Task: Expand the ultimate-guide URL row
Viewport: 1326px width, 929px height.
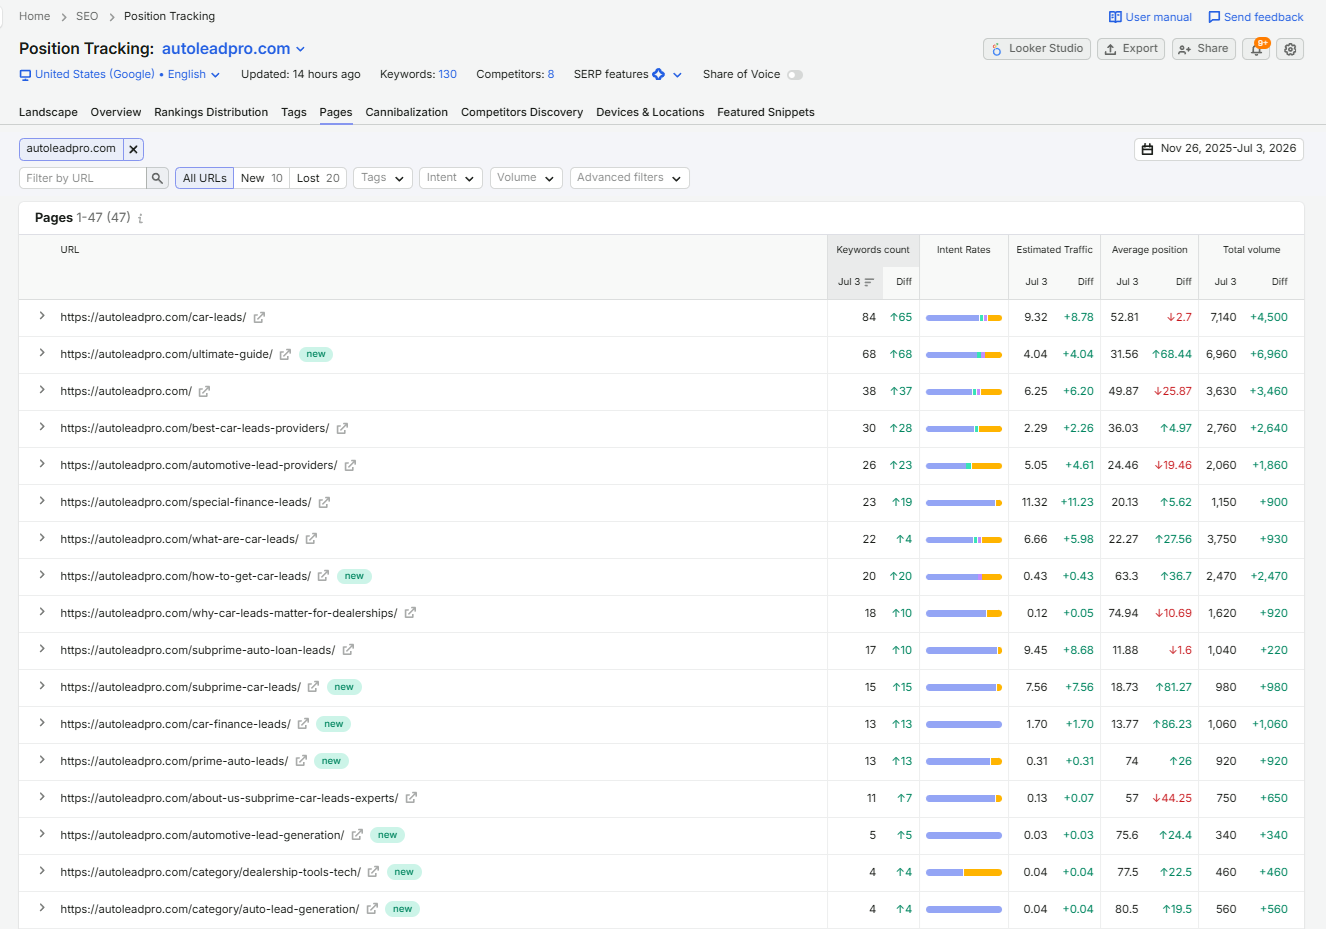Action: coord(42,353)
